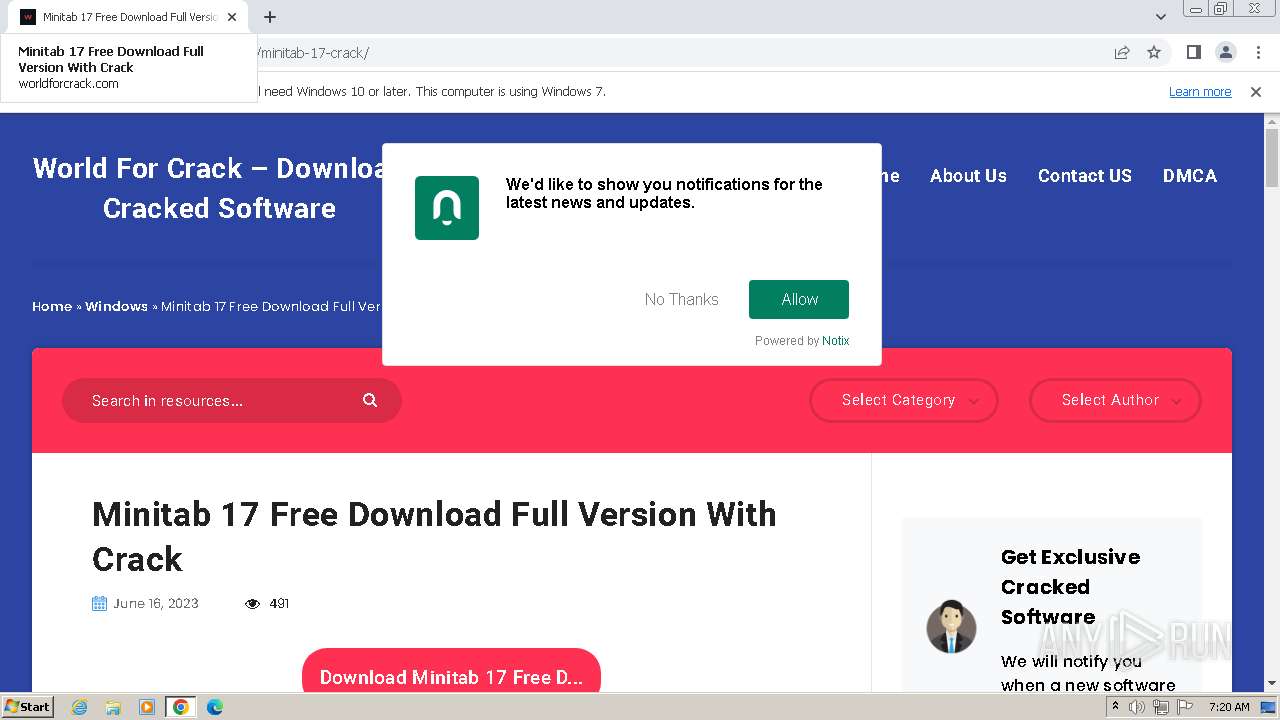
Task: Click the network tray icon
Action: (1160, 707)
